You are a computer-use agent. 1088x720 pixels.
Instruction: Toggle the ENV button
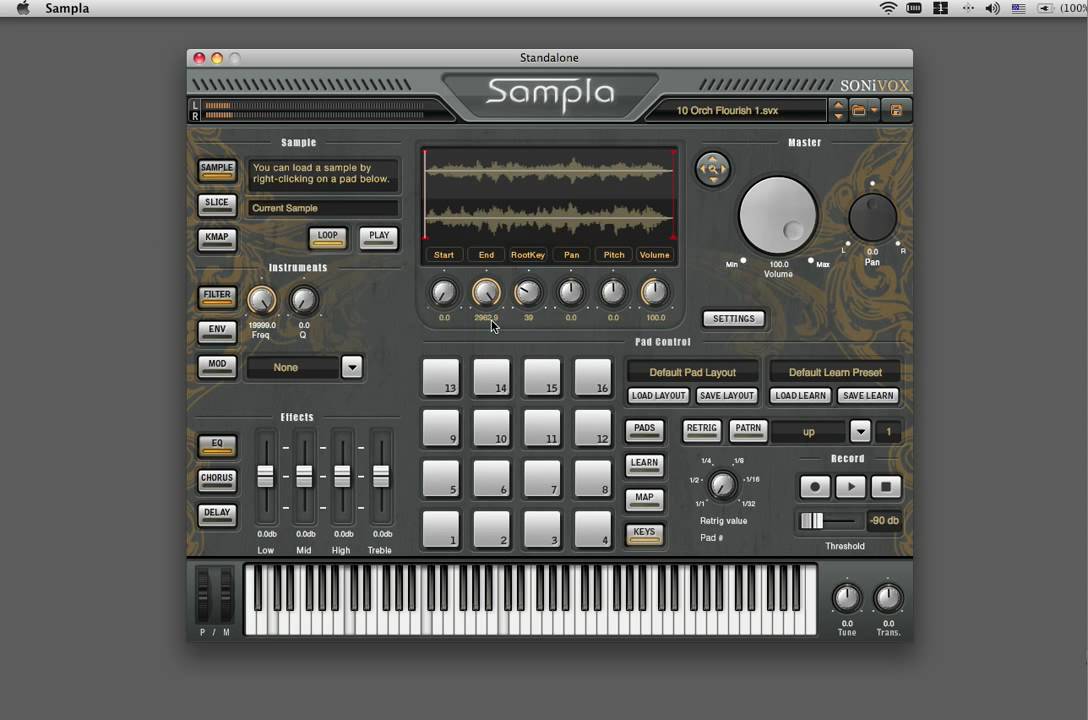click(216, 332)
